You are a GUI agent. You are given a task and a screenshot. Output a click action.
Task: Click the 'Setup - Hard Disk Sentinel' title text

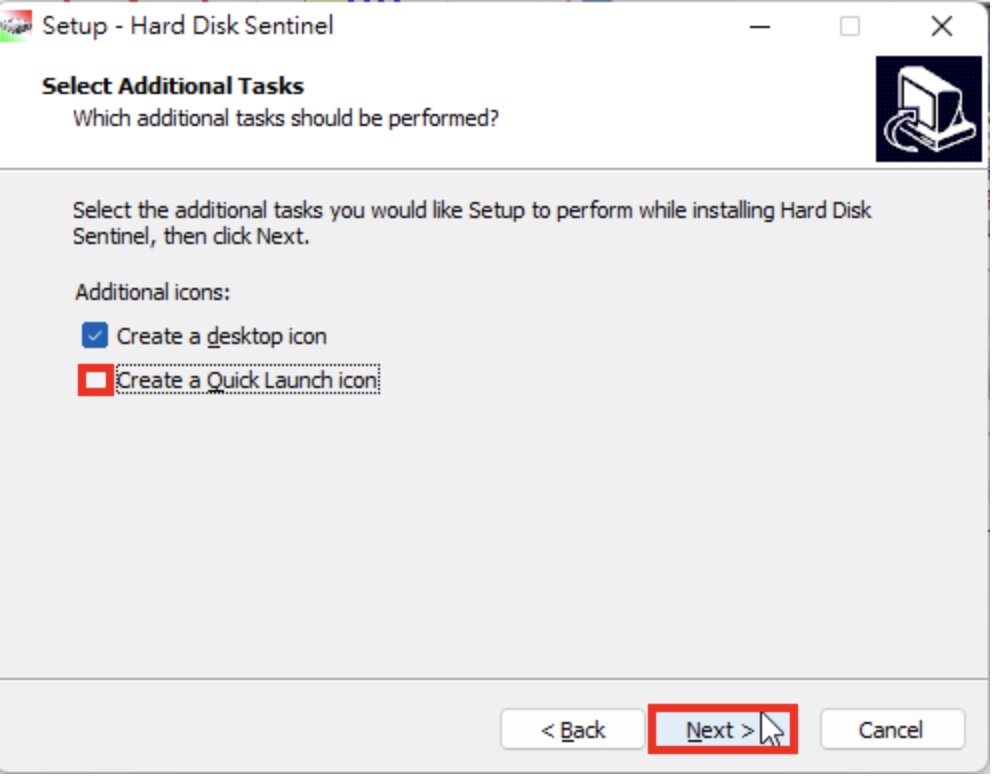188,26
